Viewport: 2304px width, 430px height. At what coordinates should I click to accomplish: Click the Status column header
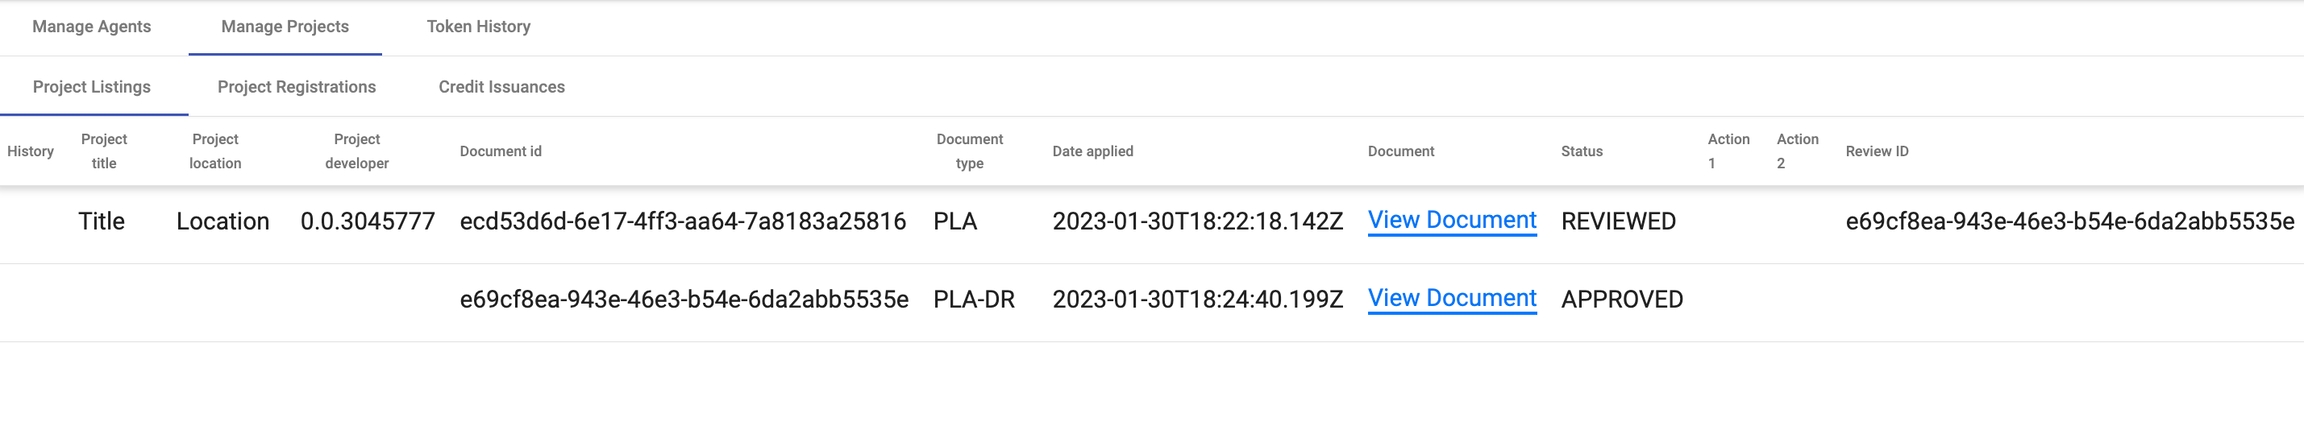click(x=1581, y=151)
